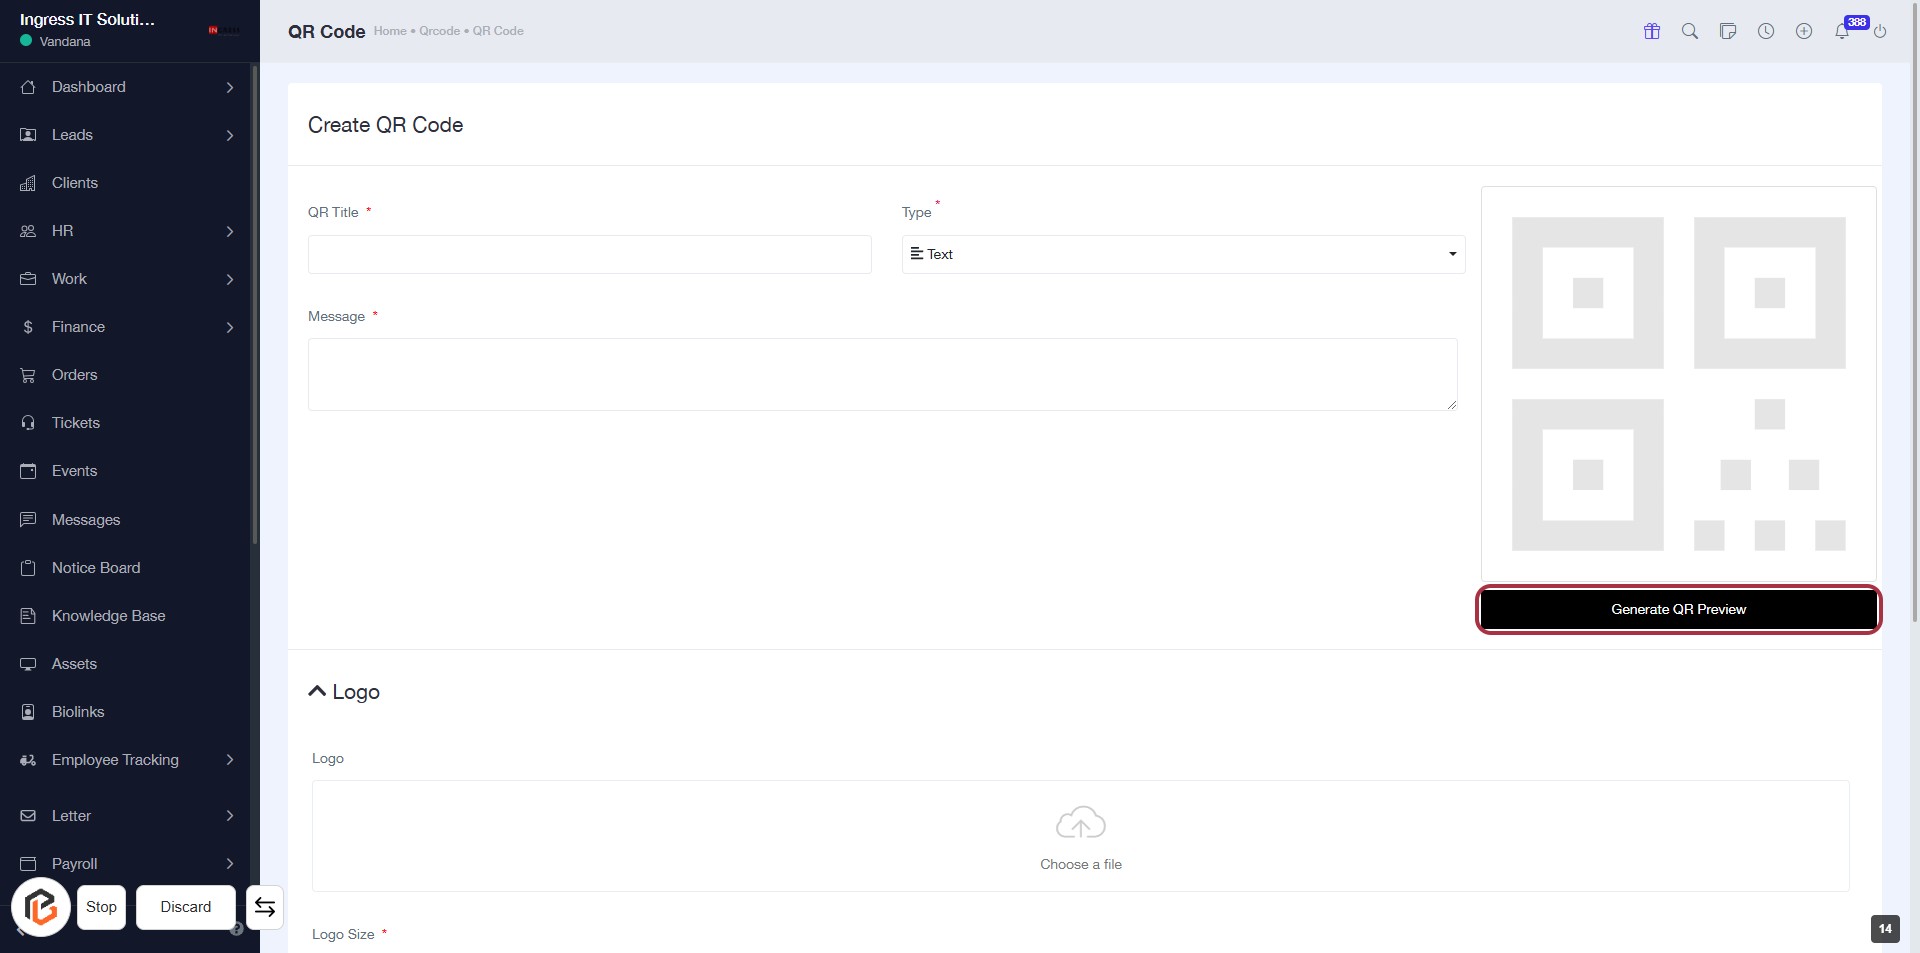
Task: Click the Discard button
Action: [186, 907]
